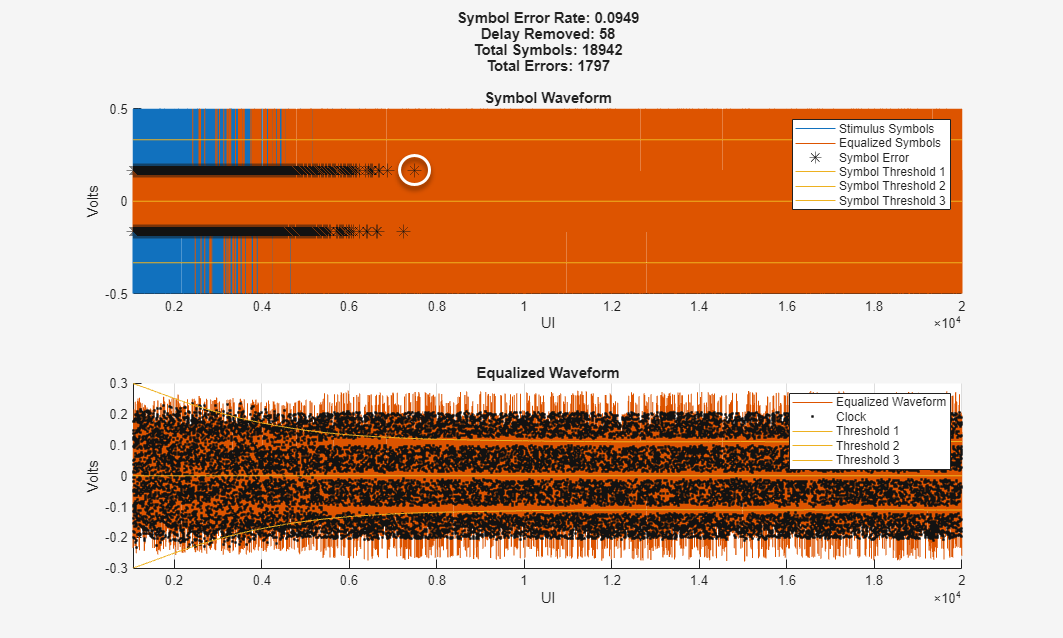This screenshot has height=638, width=1063.
Task: Click the Clock dot legend icon
Action: [812, 417]
